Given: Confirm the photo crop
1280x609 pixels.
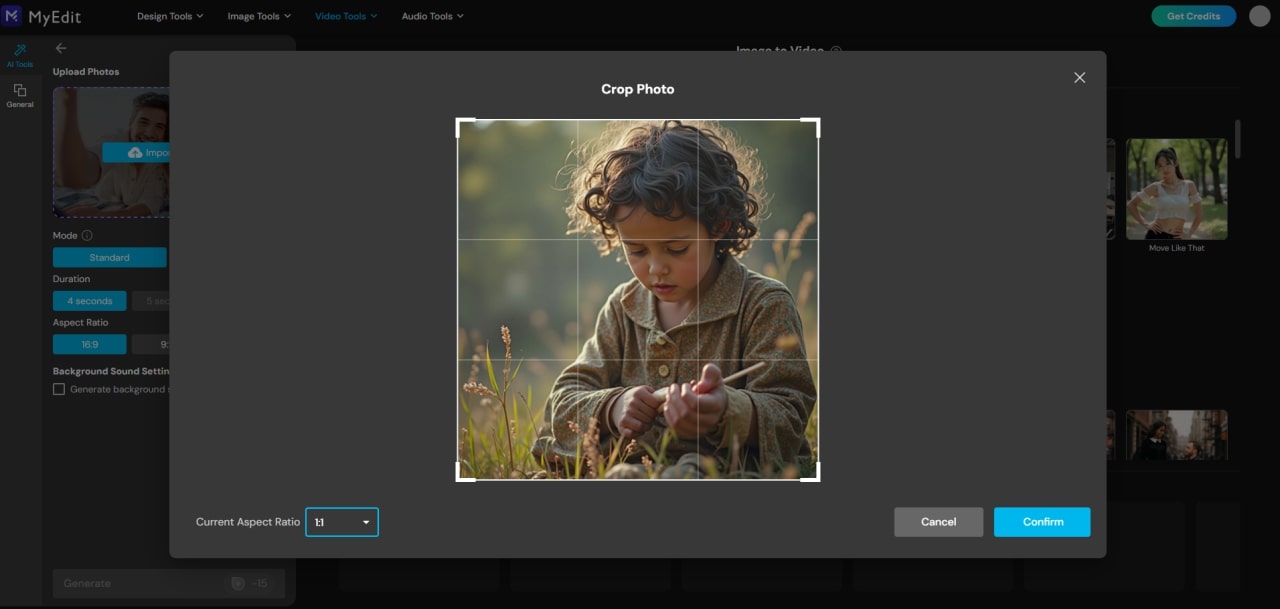Looking at the screenshot, I should point(1042,521).
